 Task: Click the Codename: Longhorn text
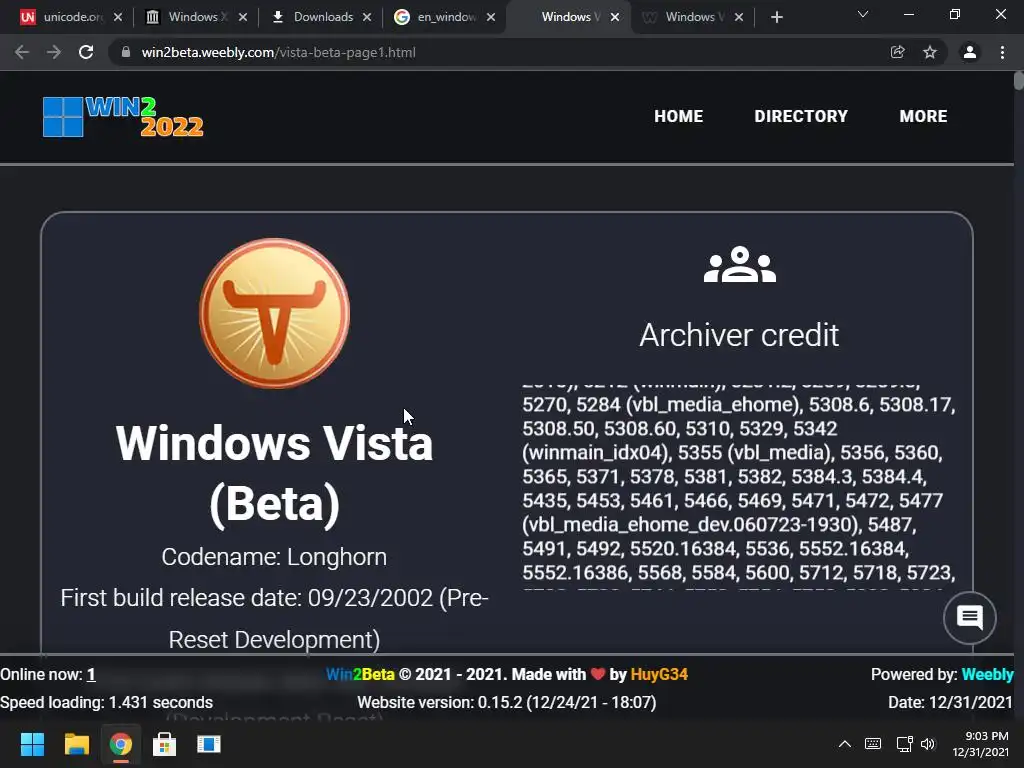[274, 557]
